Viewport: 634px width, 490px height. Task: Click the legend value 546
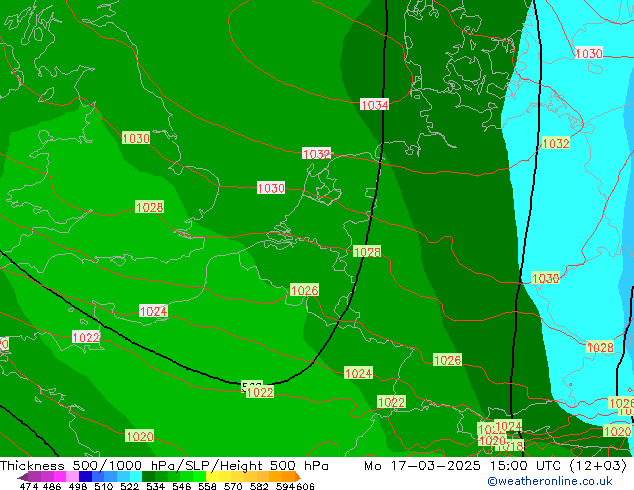tap(181, 486)
